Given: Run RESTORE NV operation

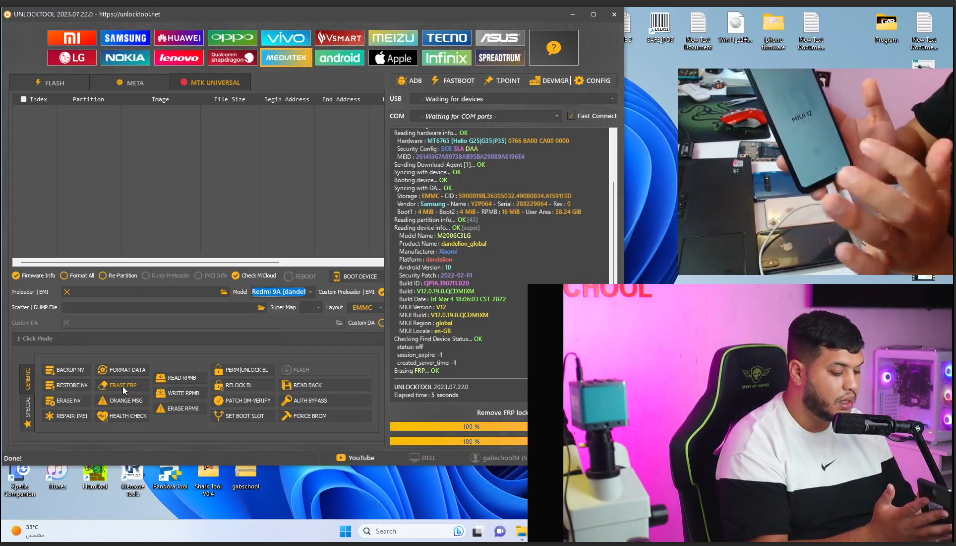Looking at the screenshot, I should [66, 385].
